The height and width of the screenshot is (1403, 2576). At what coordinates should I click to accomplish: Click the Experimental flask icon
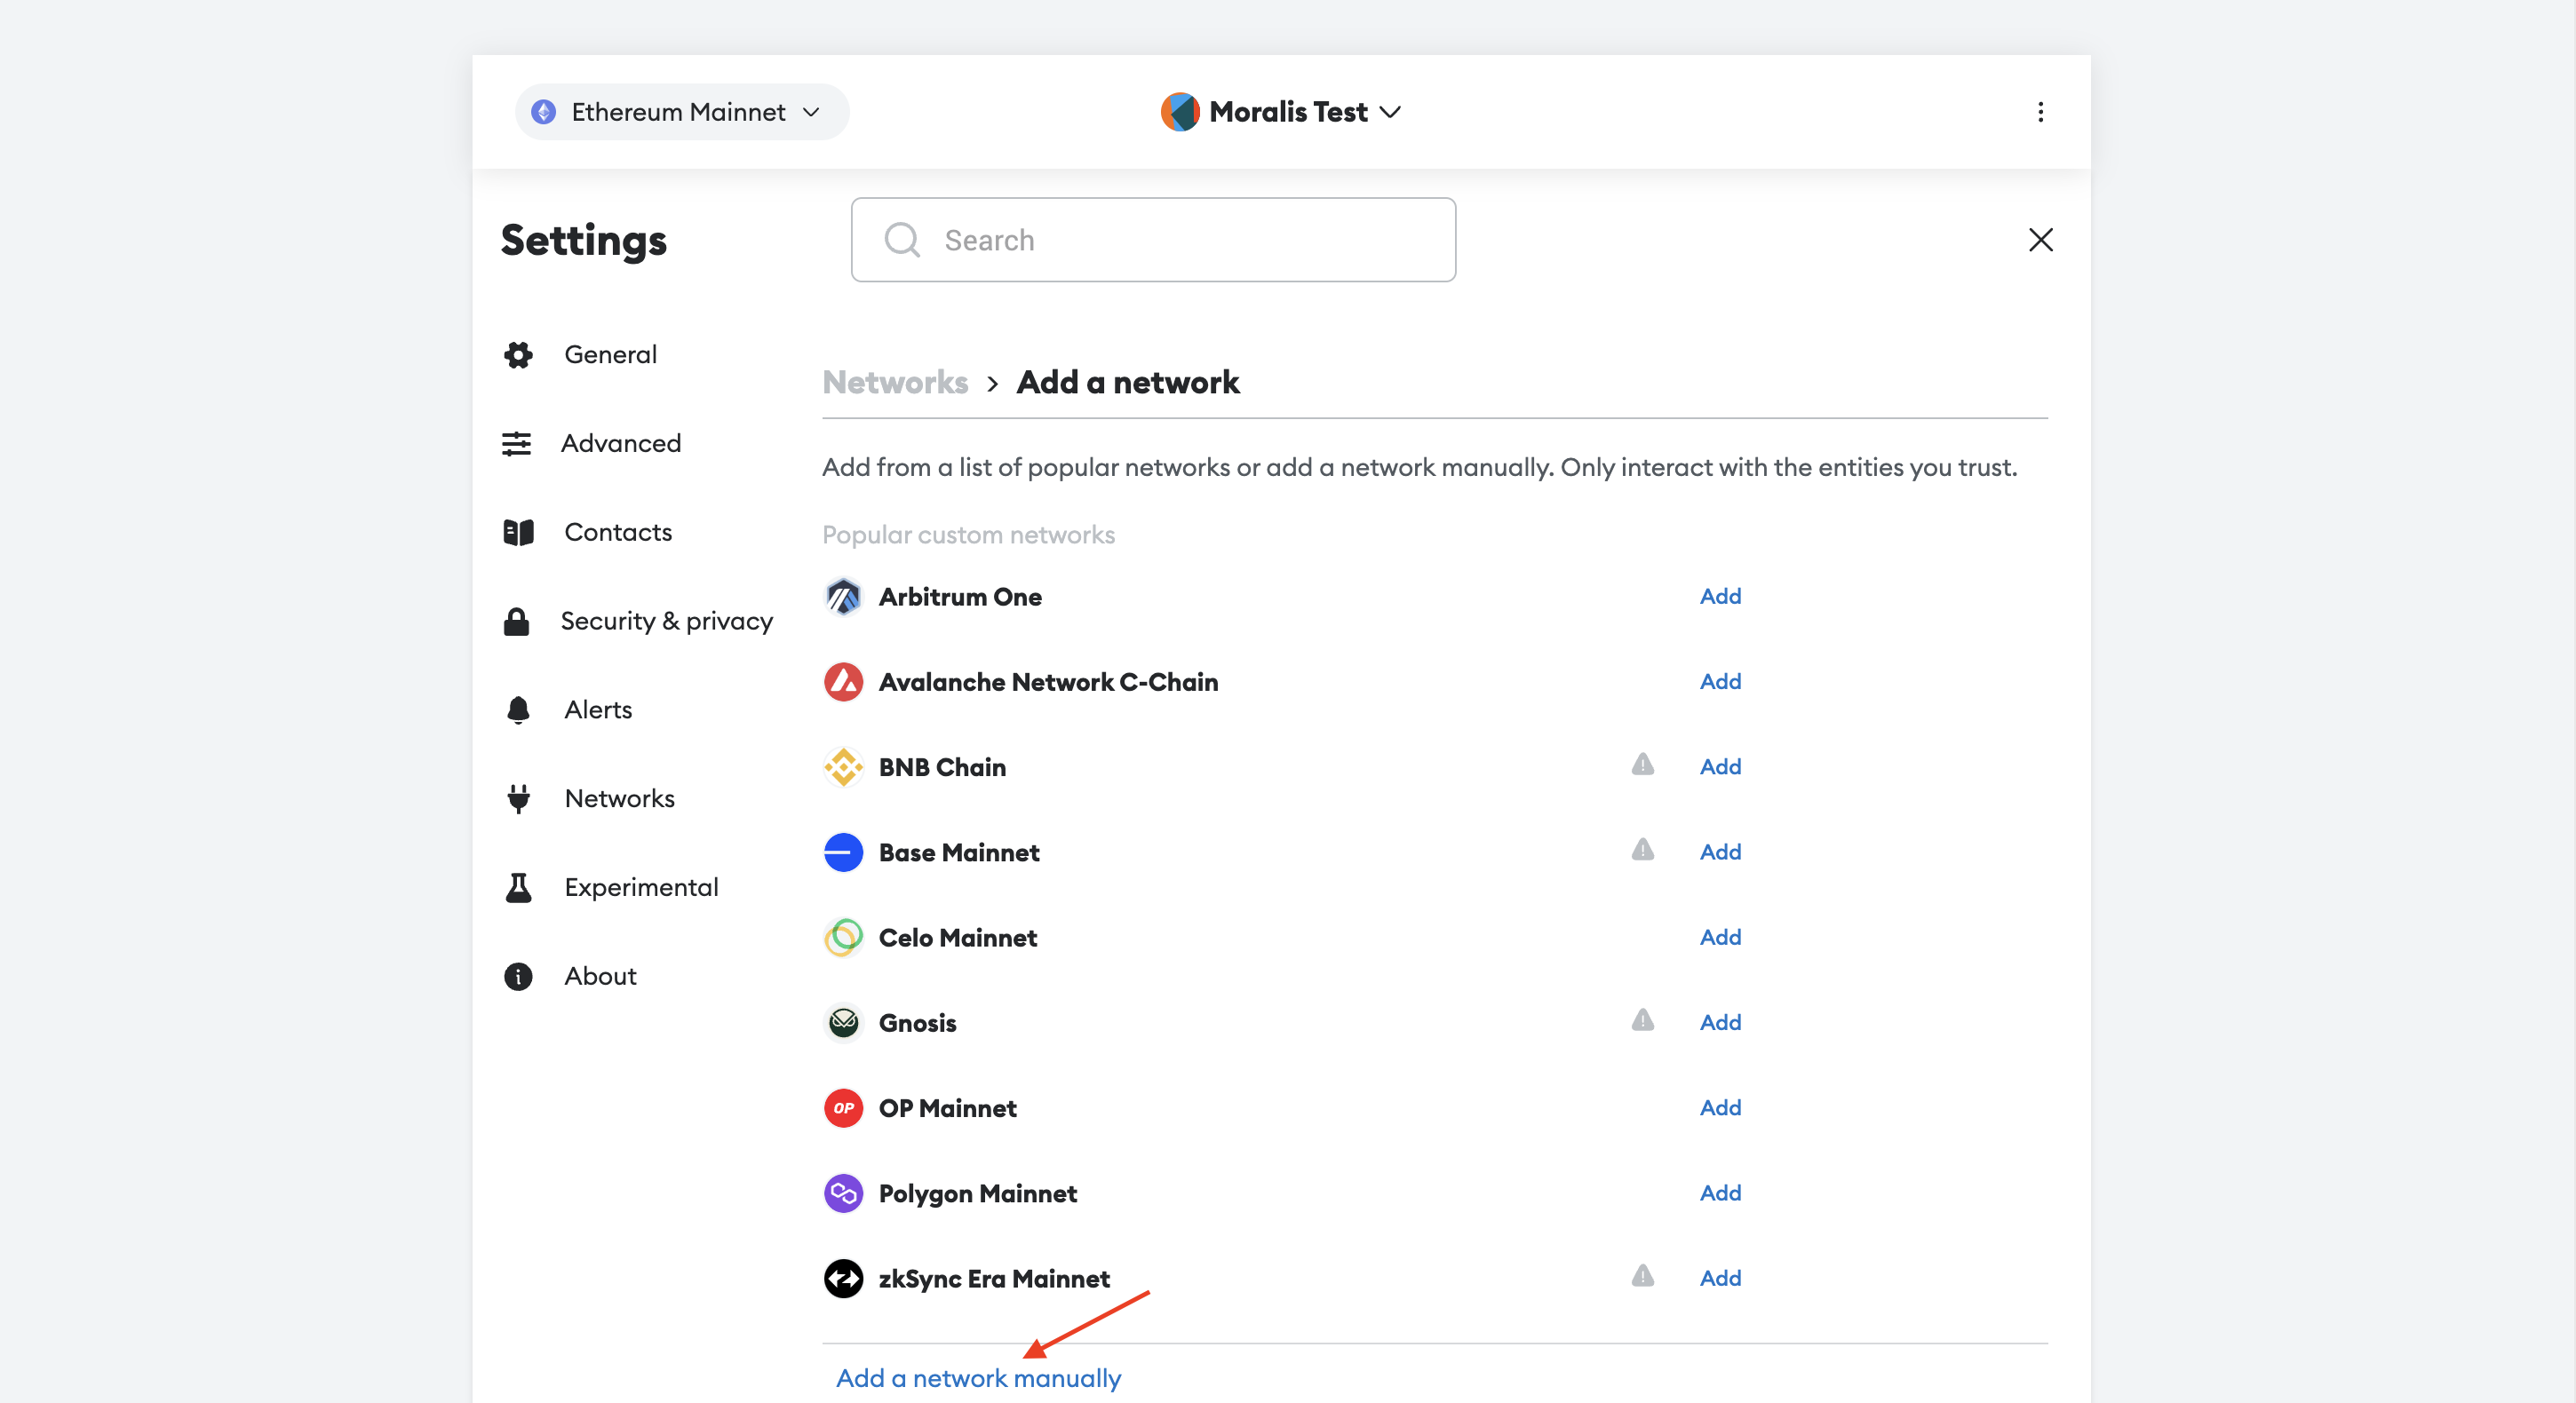[518, 887]
